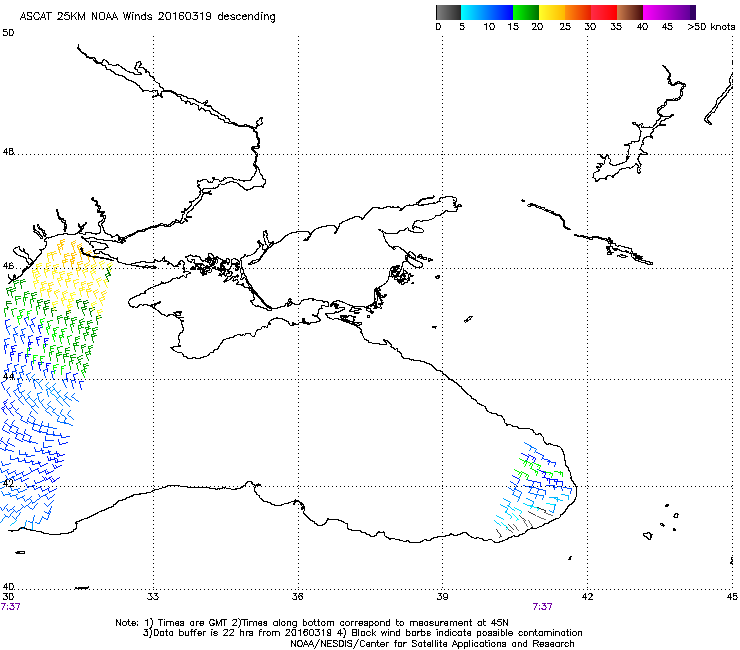Viewport: 740px width, 650px height.
Task: Click the '35' label under the color bar
Action: pyautogui.click(x=616, y=27)
